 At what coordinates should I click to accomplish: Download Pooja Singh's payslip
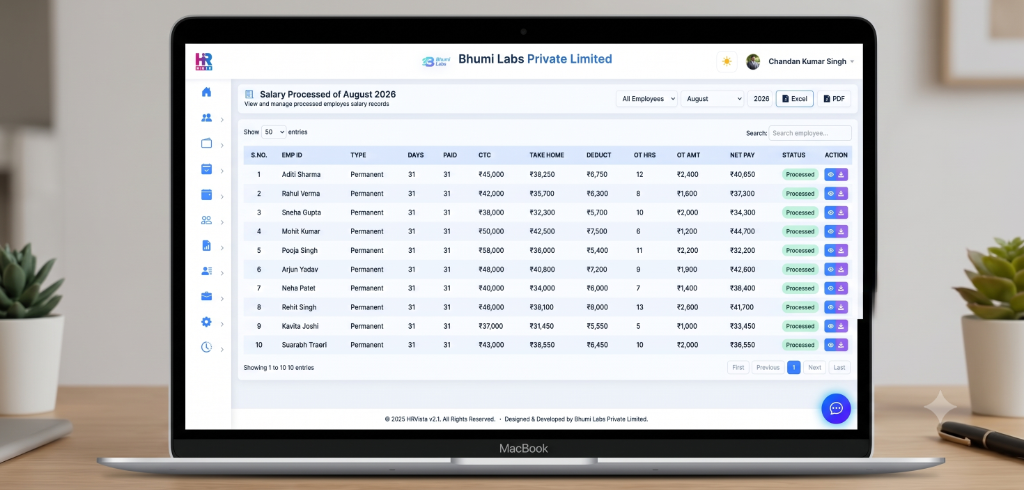tap(842, 250)
